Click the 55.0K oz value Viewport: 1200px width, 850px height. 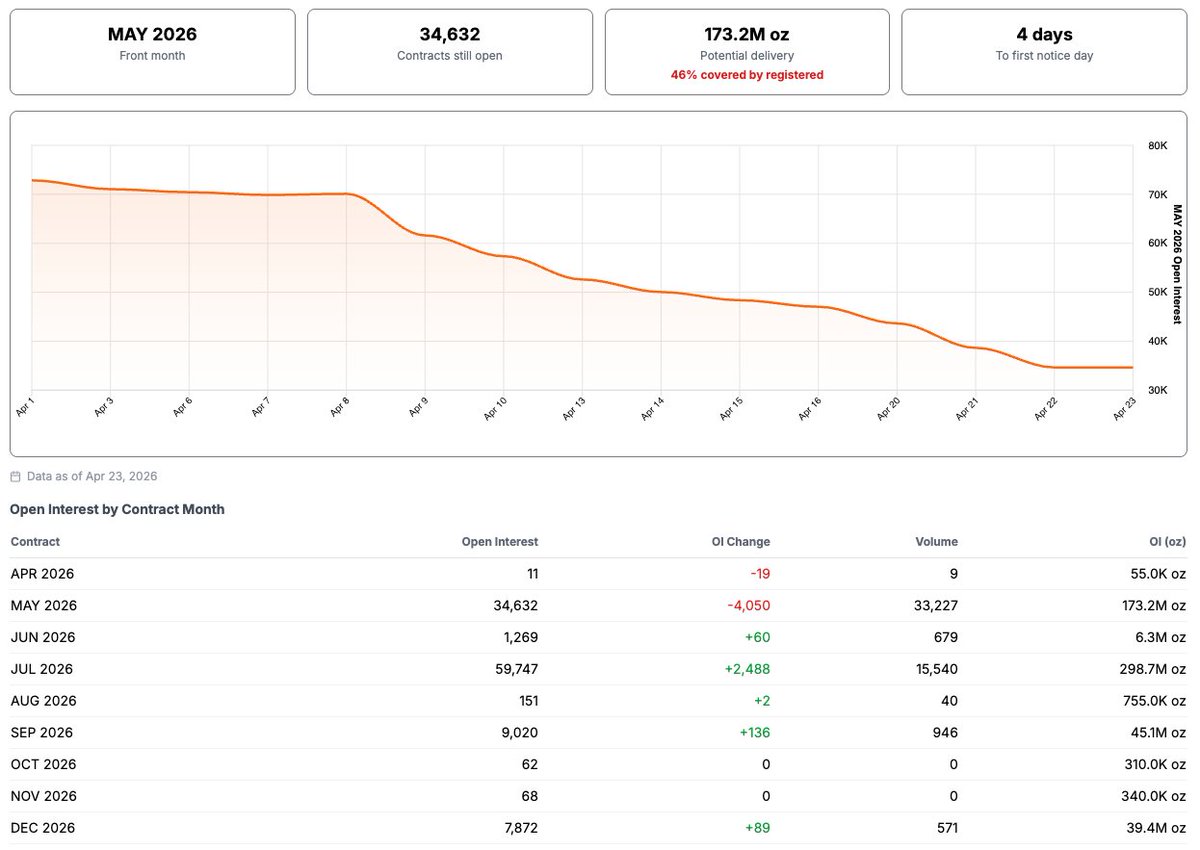coord(1158,574)
